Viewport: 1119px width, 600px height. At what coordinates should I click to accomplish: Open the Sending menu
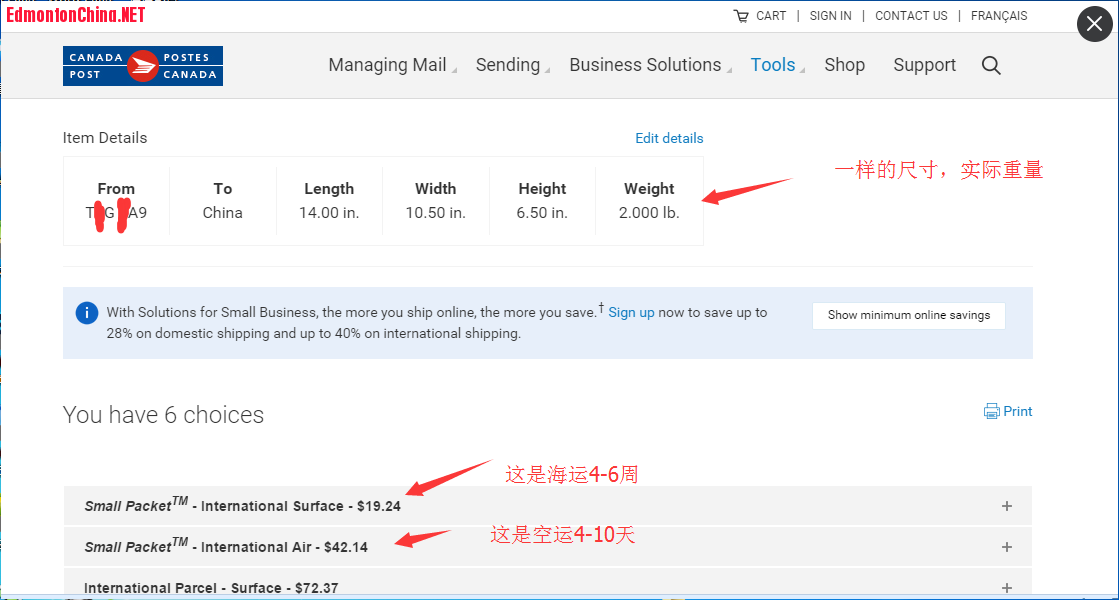coord(508,65)
